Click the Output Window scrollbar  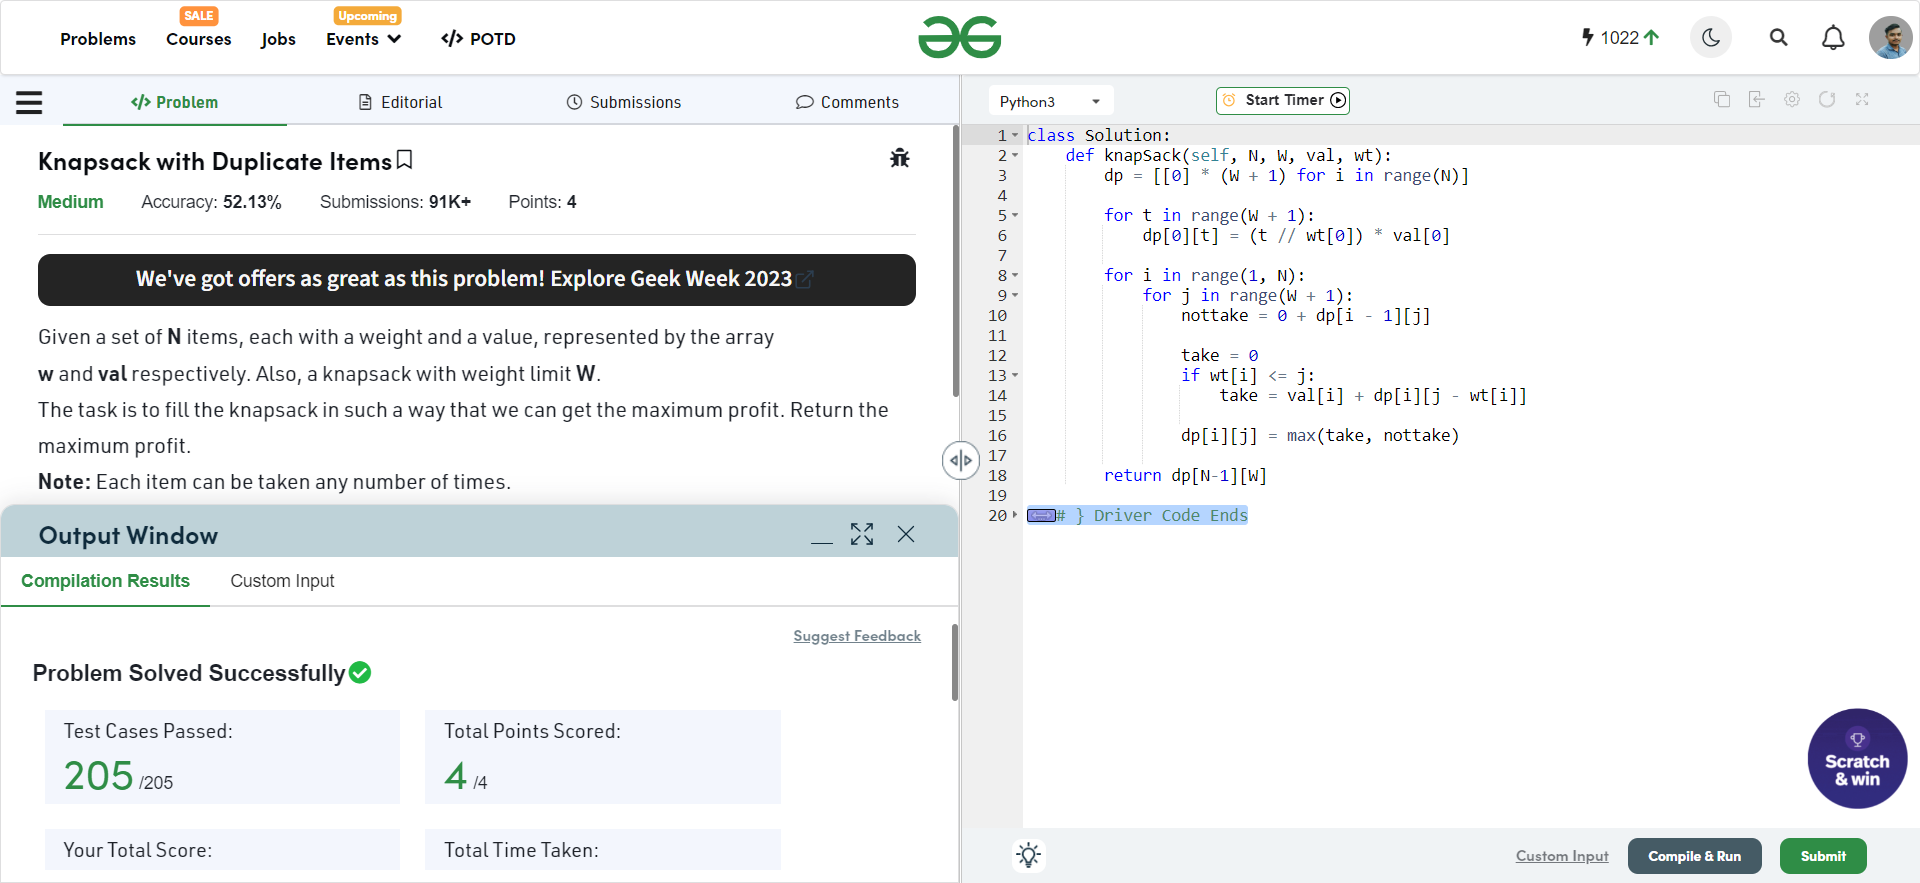955,662
